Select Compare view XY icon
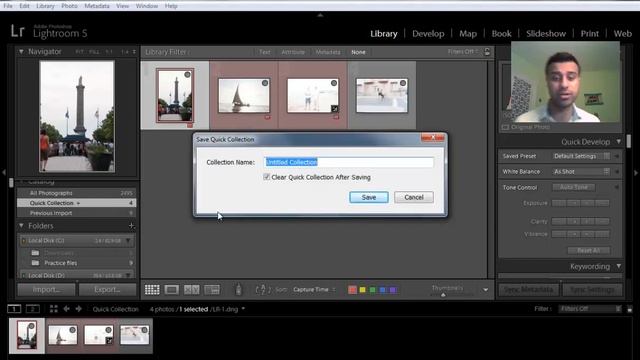The height and width of the screenshot is (360, 640). pos(191,290)
